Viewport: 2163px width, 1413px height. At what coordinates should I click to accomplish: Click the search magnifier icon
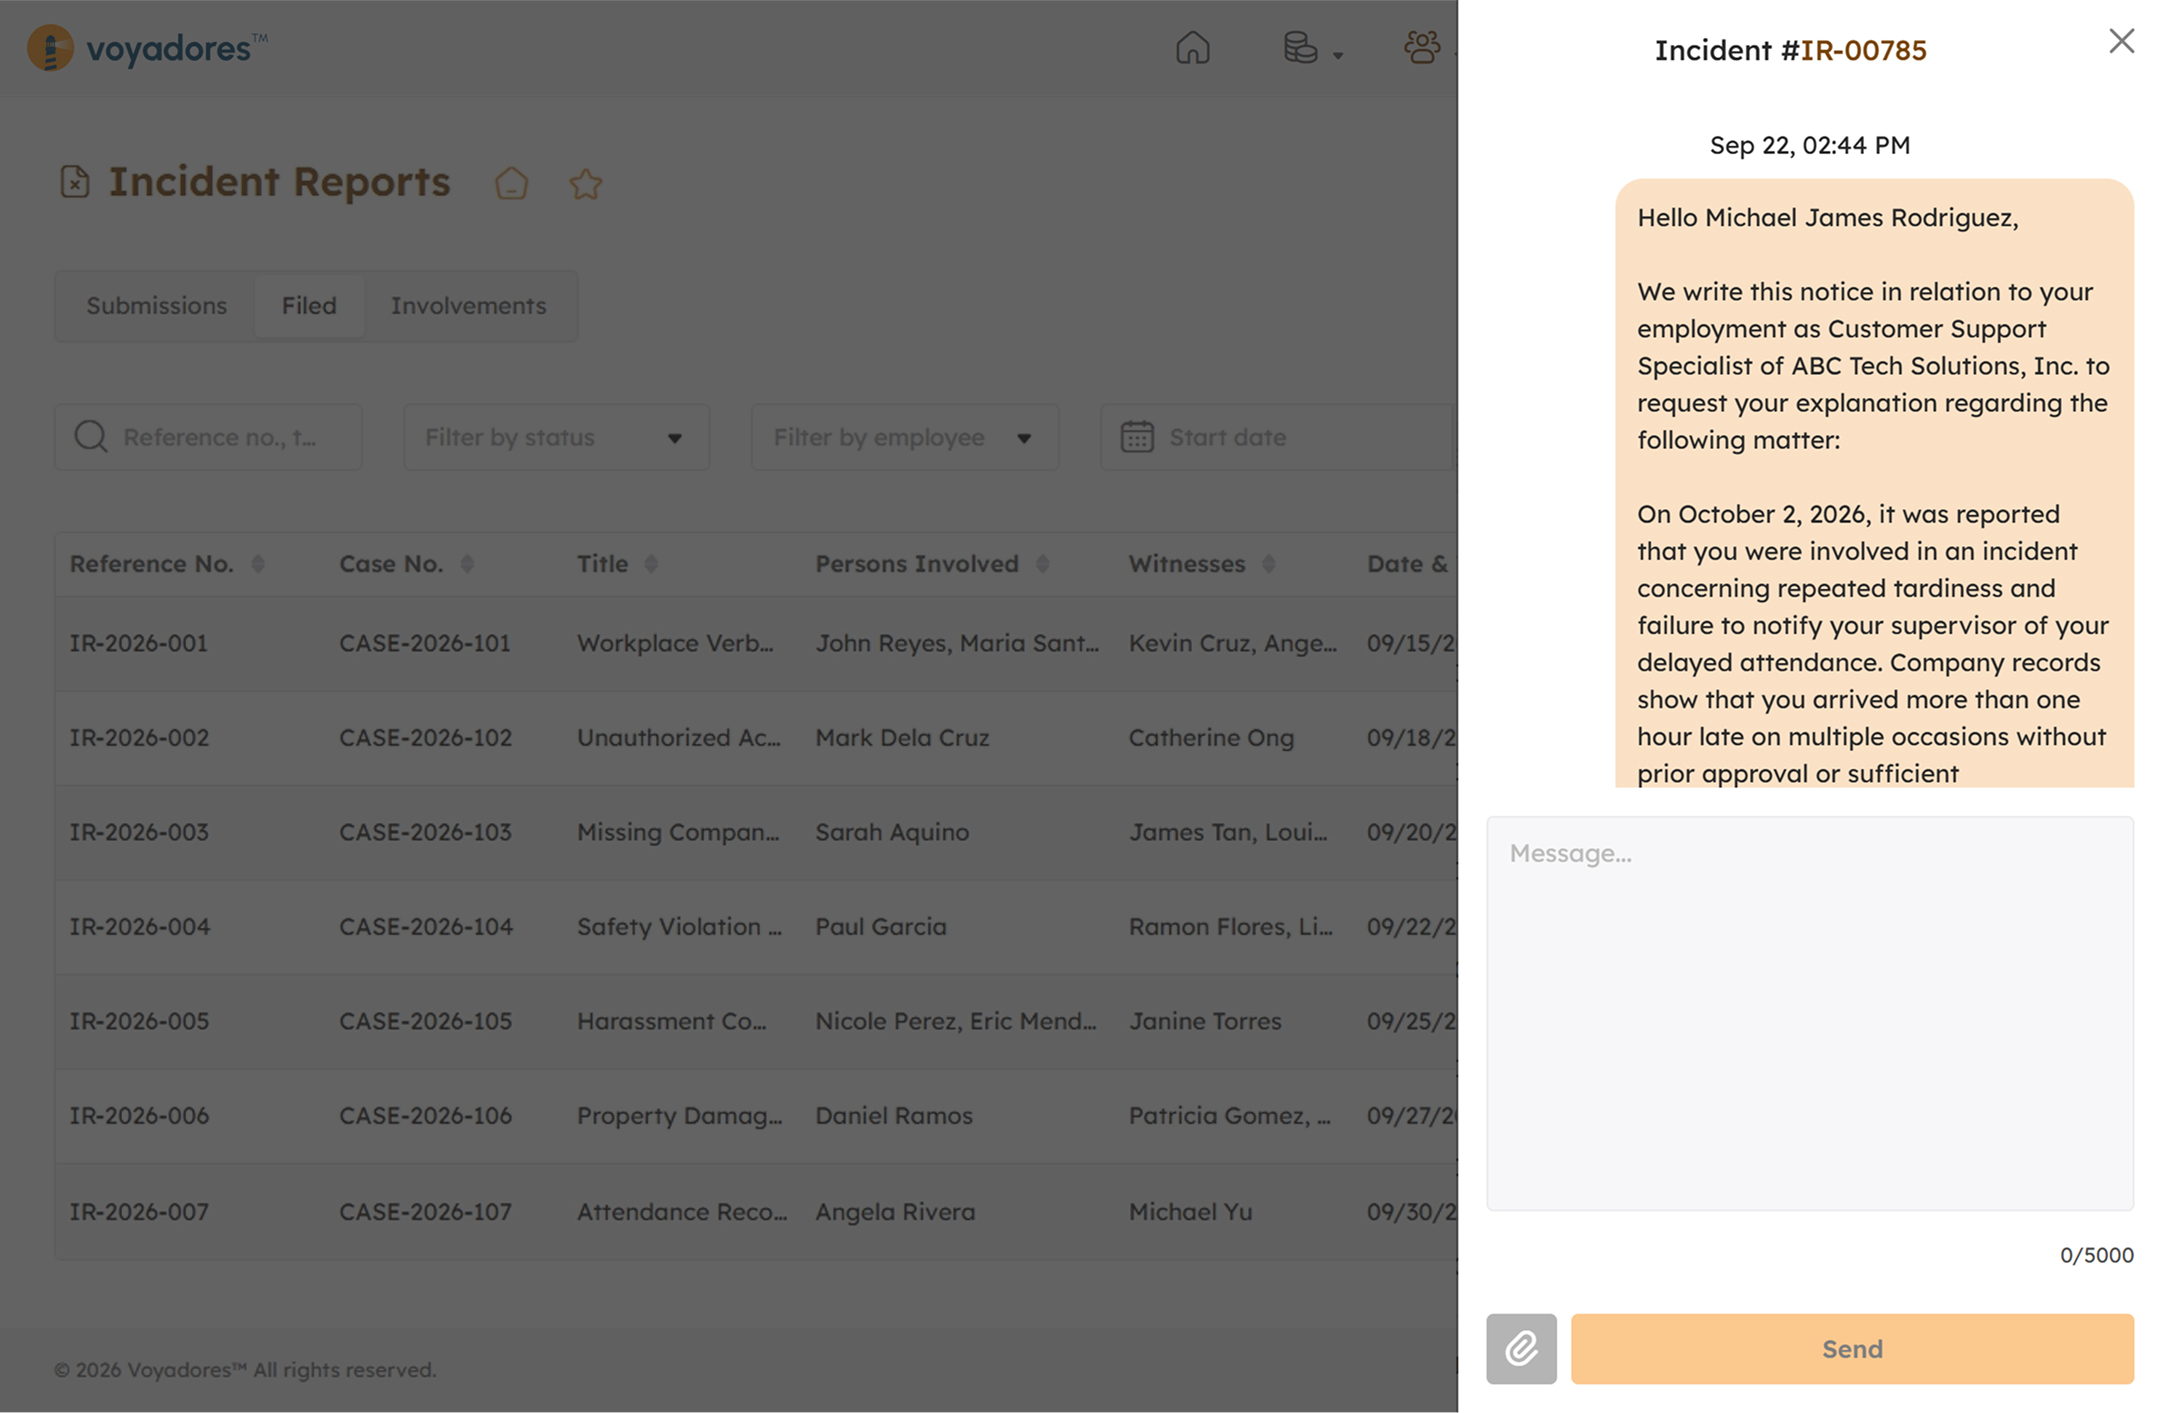coord(91,436)
